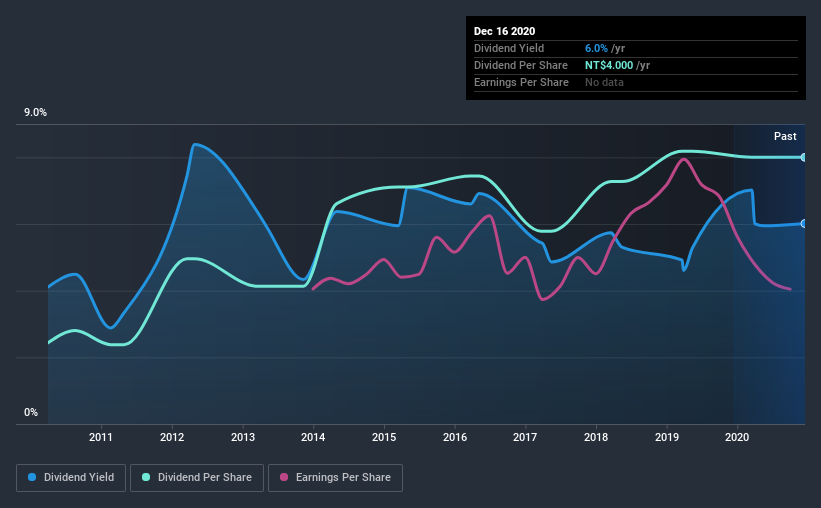Click the NT$4.000 dividend per share value
The width and height of the screenshot is (821, 508).
point(609,65)
